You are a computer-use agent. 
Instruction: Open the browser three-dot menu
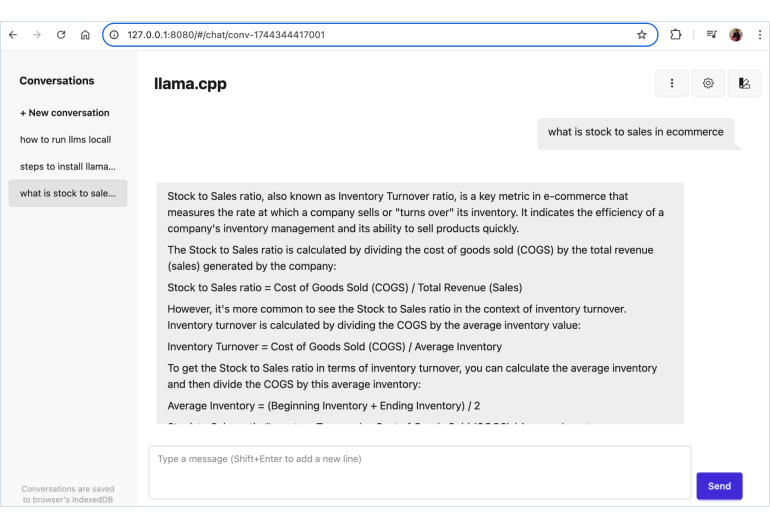pos(760,35)
